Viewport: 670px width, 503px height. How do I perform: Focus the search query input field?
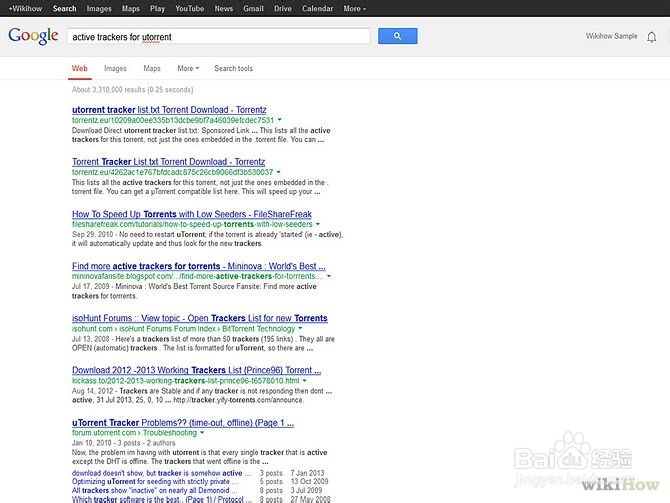(x=218, y=36)
